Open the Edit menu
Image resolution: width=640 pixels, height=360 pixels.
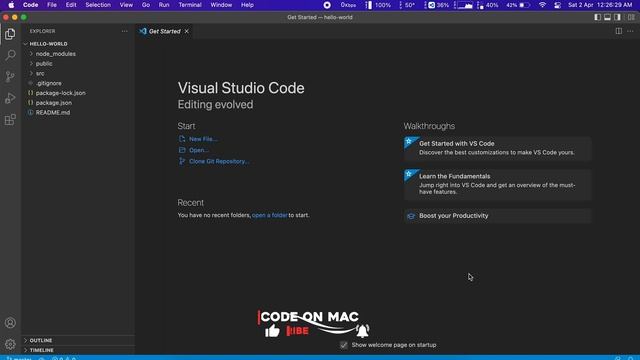(71, 5)
